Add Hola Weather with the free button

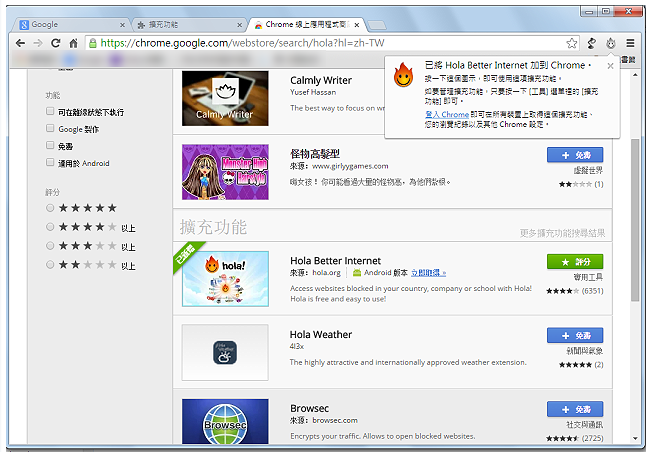[575, 336]
